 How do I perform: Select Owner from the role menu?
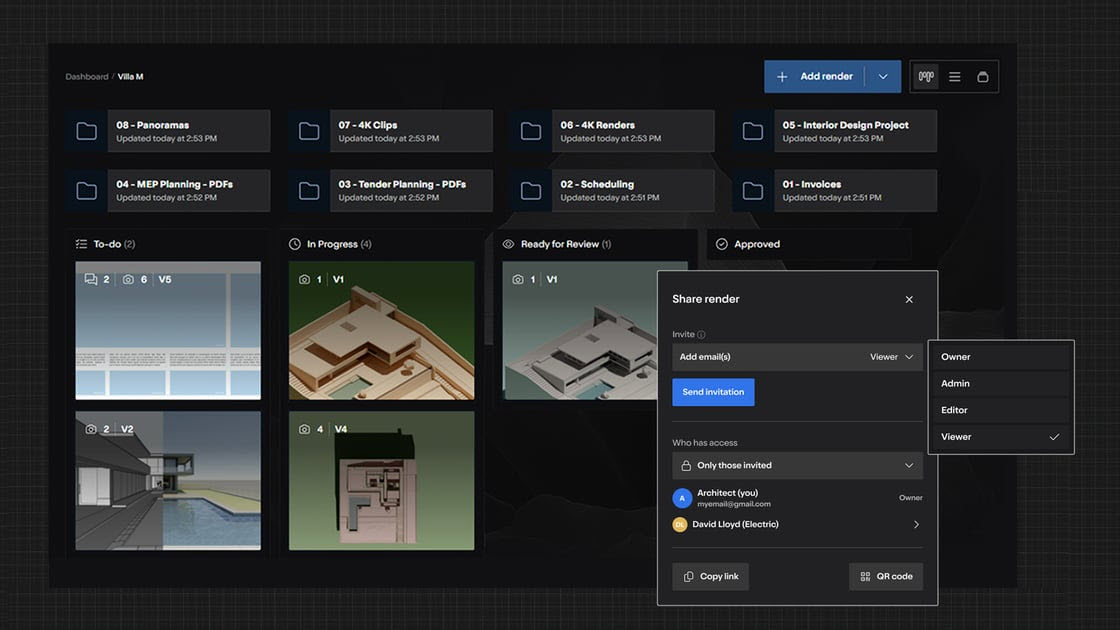pos(1000,357)
